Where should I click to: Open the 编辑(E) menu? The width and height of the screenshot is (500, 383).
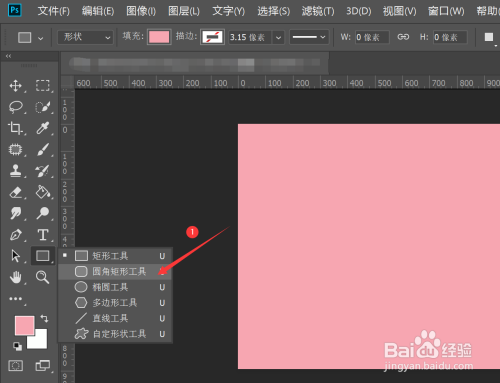(98, 11)
